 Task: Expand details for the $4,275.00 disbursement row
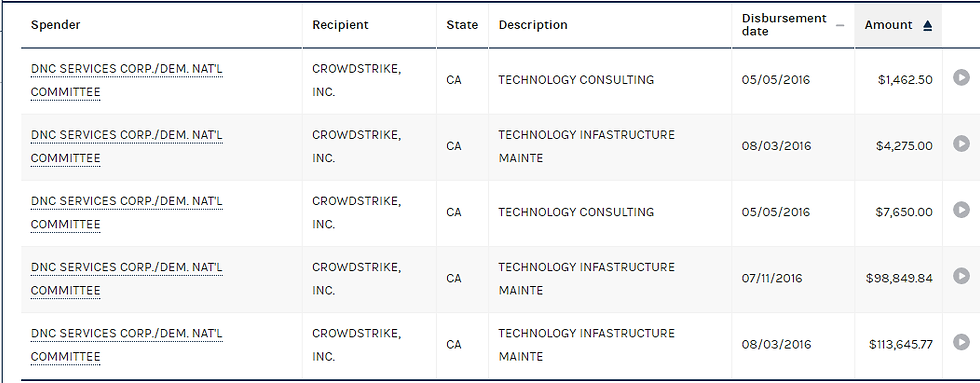coord(961,144)
